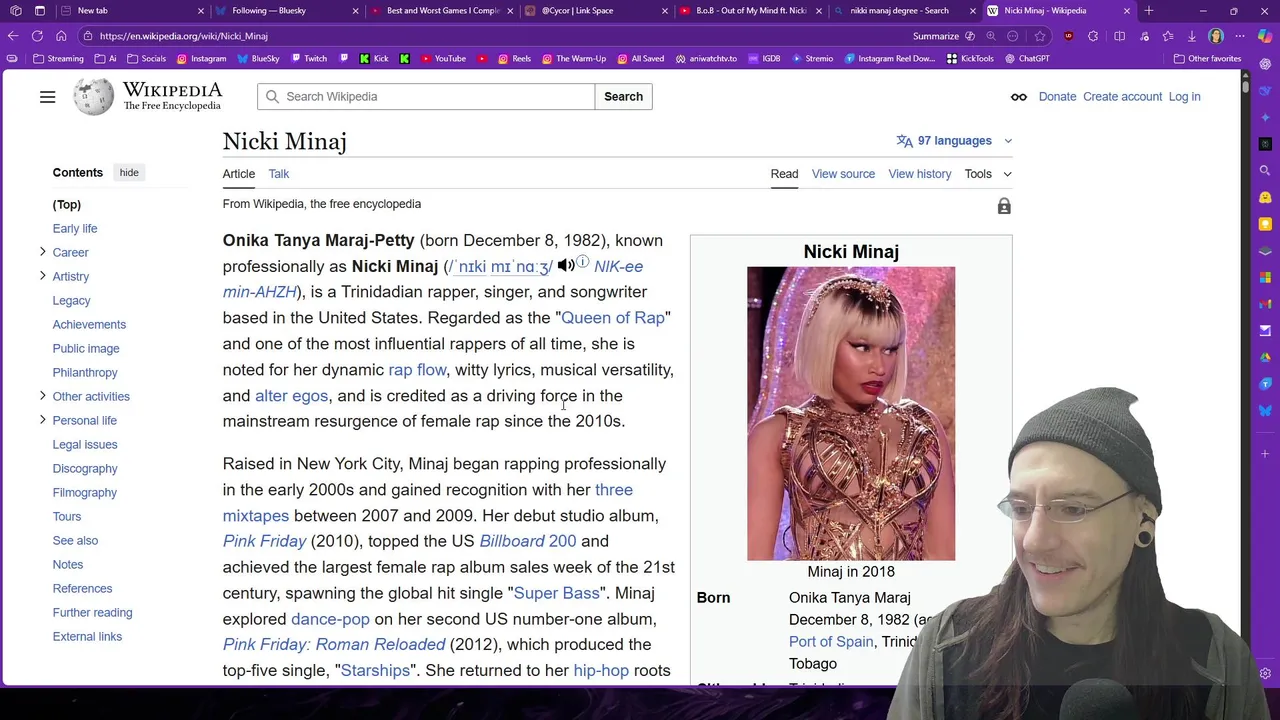Switch to the Talk tab
The image size is (1280, 720).
(278, 174)
